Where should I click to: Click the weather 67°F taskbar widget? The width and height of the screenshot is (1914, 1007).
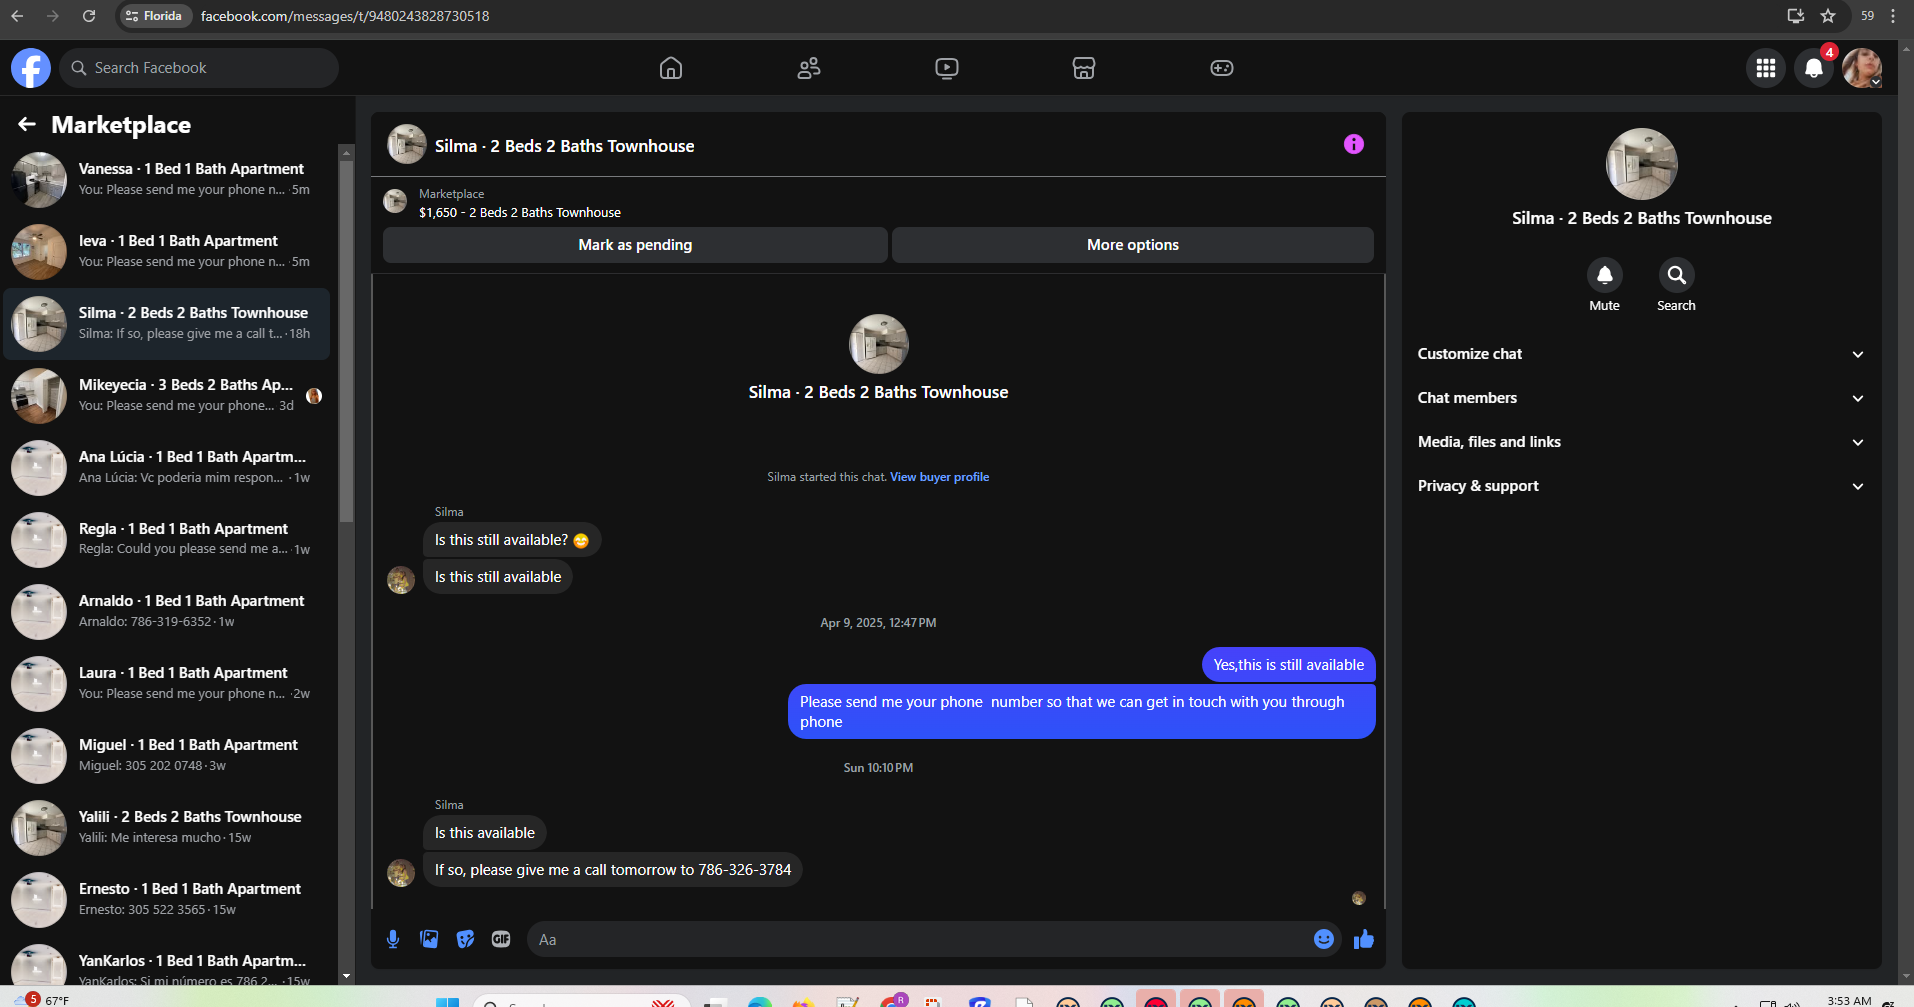pyautogui.click(x=40, y=999)
